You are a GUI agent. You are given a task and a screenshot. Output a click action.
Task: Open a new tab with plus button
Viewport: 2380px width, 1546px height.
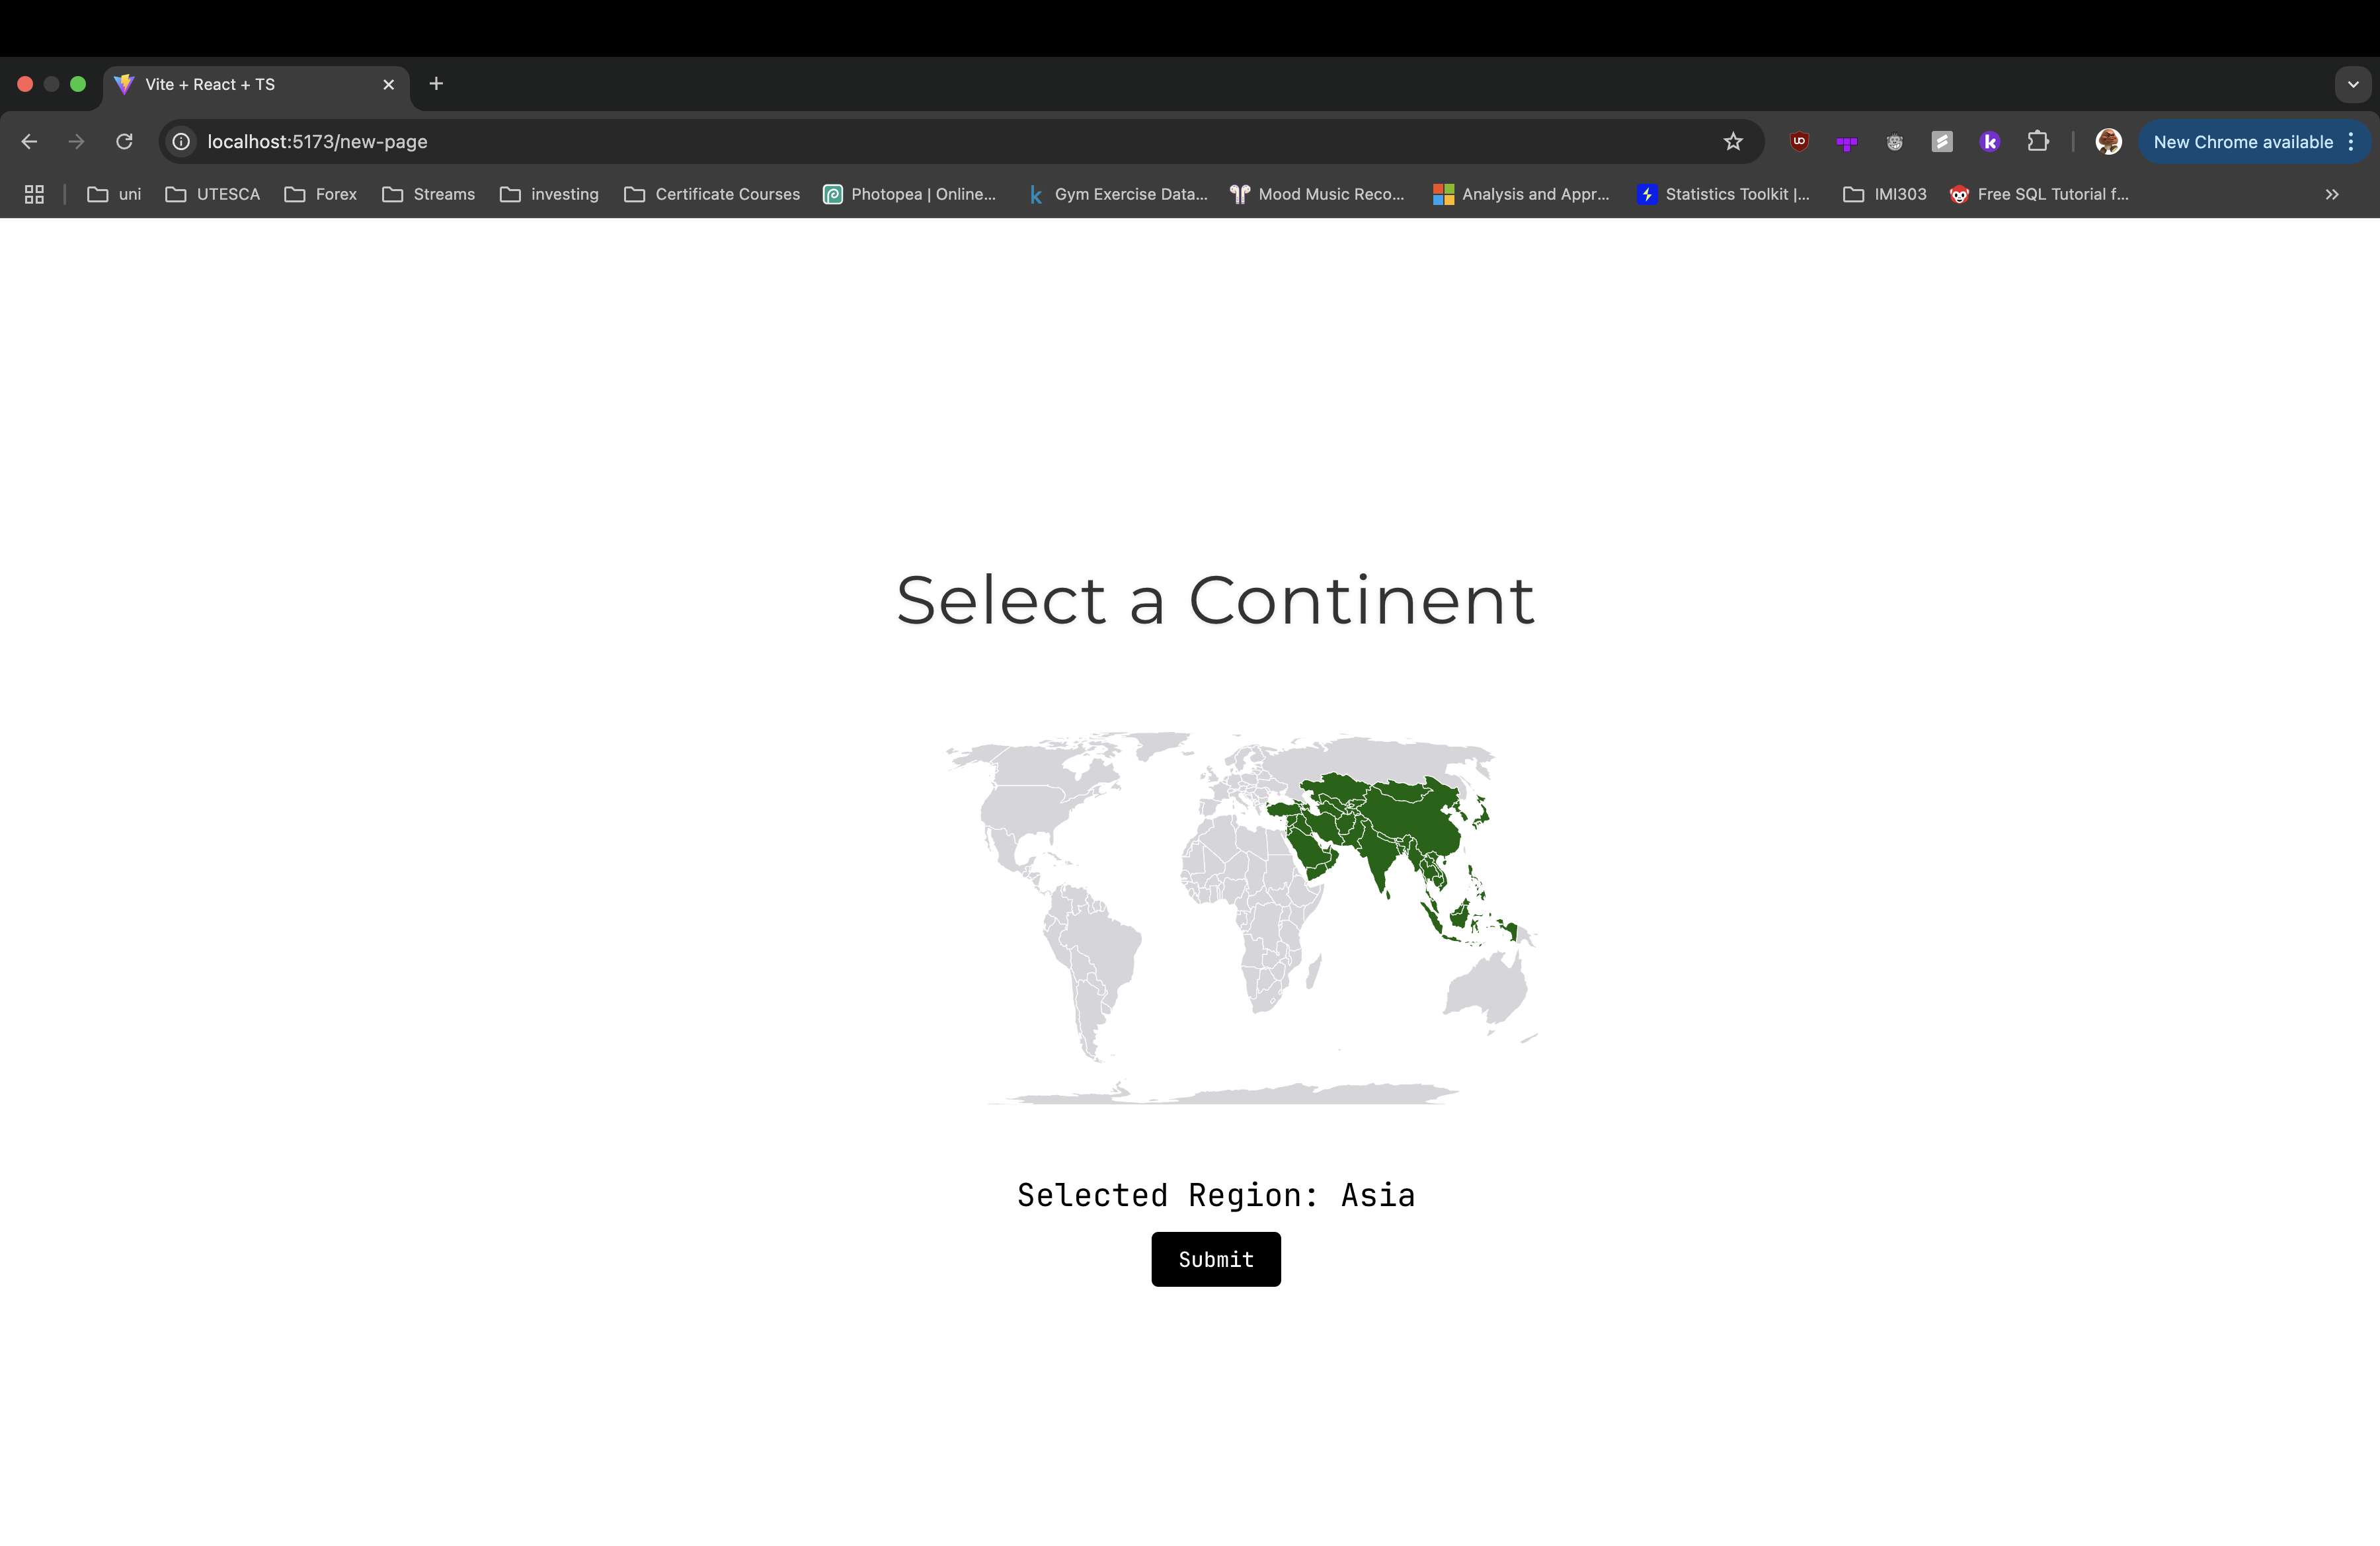(436, 84)
